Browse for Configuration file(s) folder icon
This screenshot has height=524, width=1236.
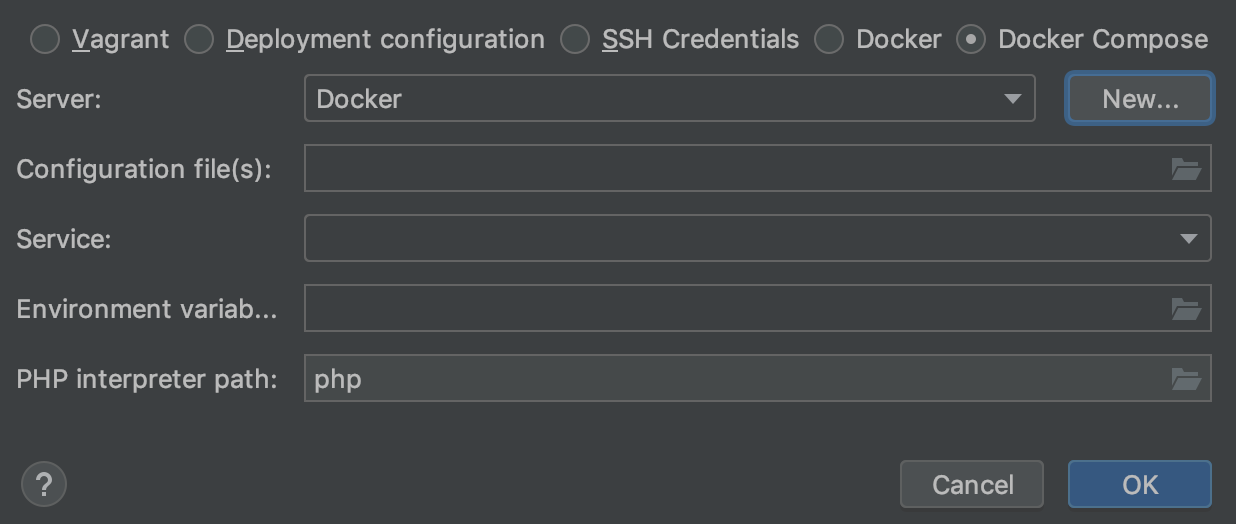point(1186,169)
